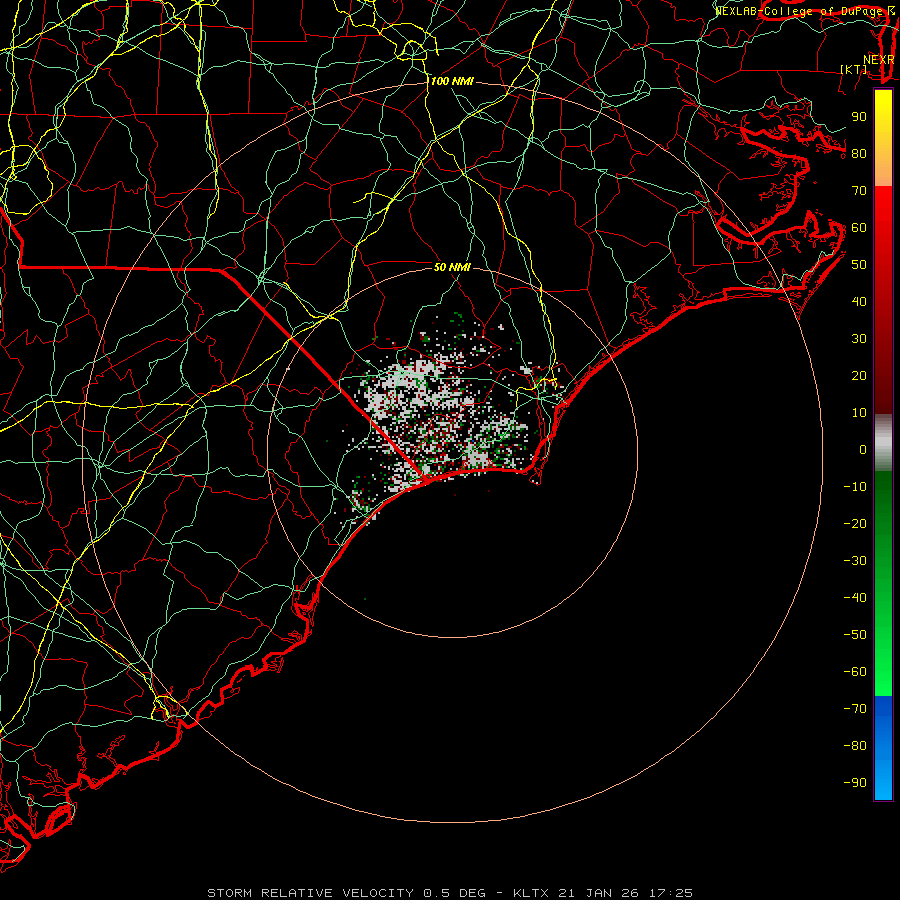Click the '-40' scale value
The image size is (900, 900).
pyautogui.click(x=855, y=598)
